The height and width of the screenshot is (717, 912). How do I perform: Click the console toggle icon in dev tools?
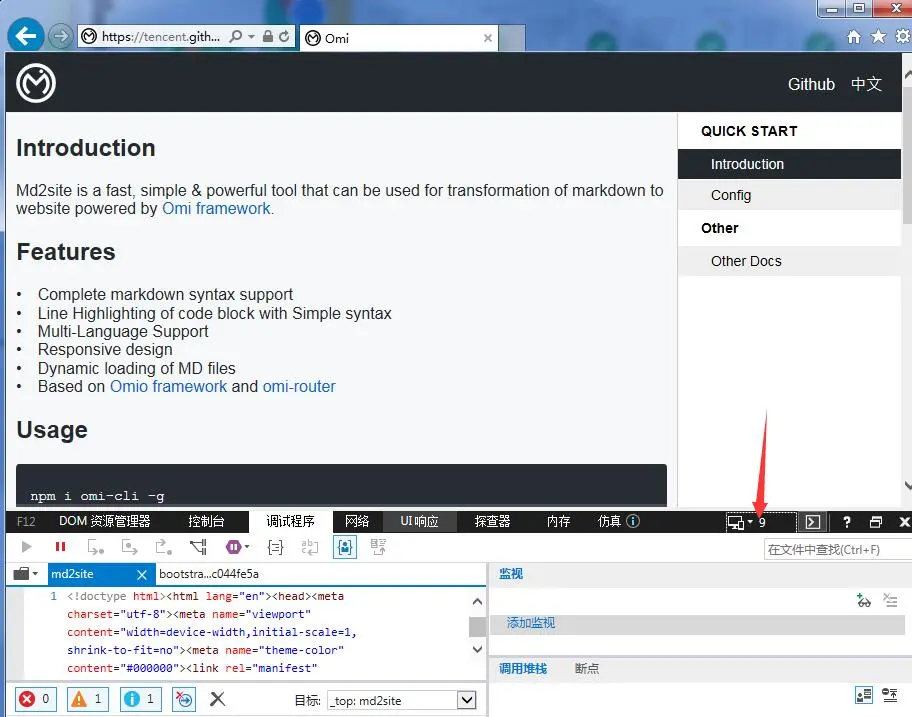(x=813, y=522)
